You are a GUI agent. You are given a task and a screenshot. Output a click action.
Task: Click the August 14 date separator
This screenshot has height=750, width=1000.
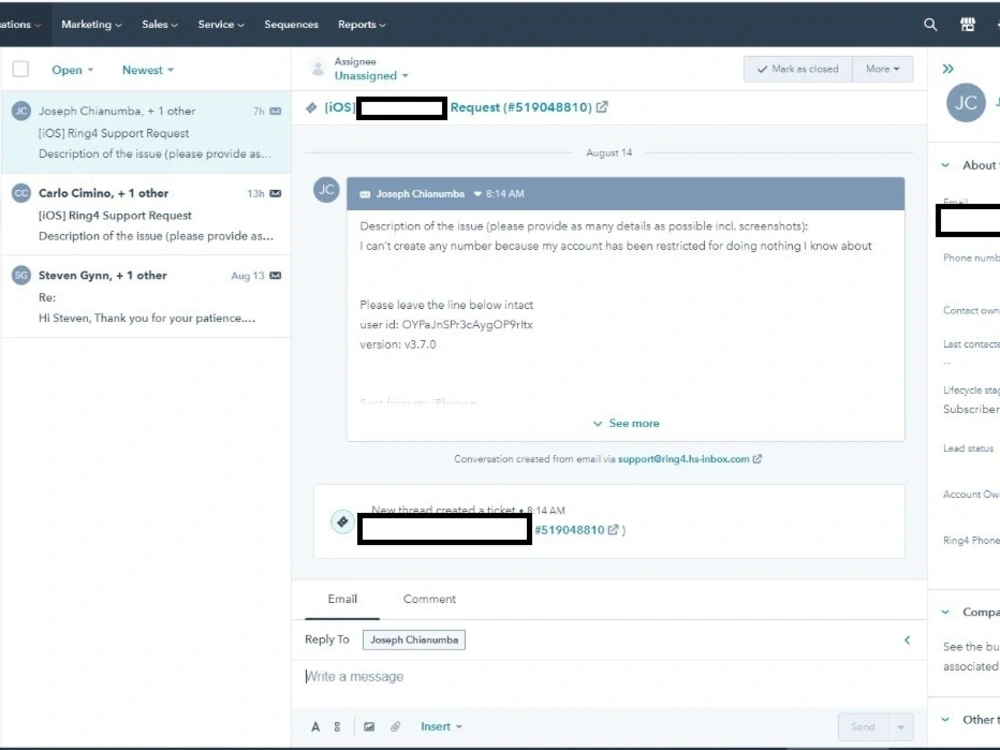coord(609,153)
